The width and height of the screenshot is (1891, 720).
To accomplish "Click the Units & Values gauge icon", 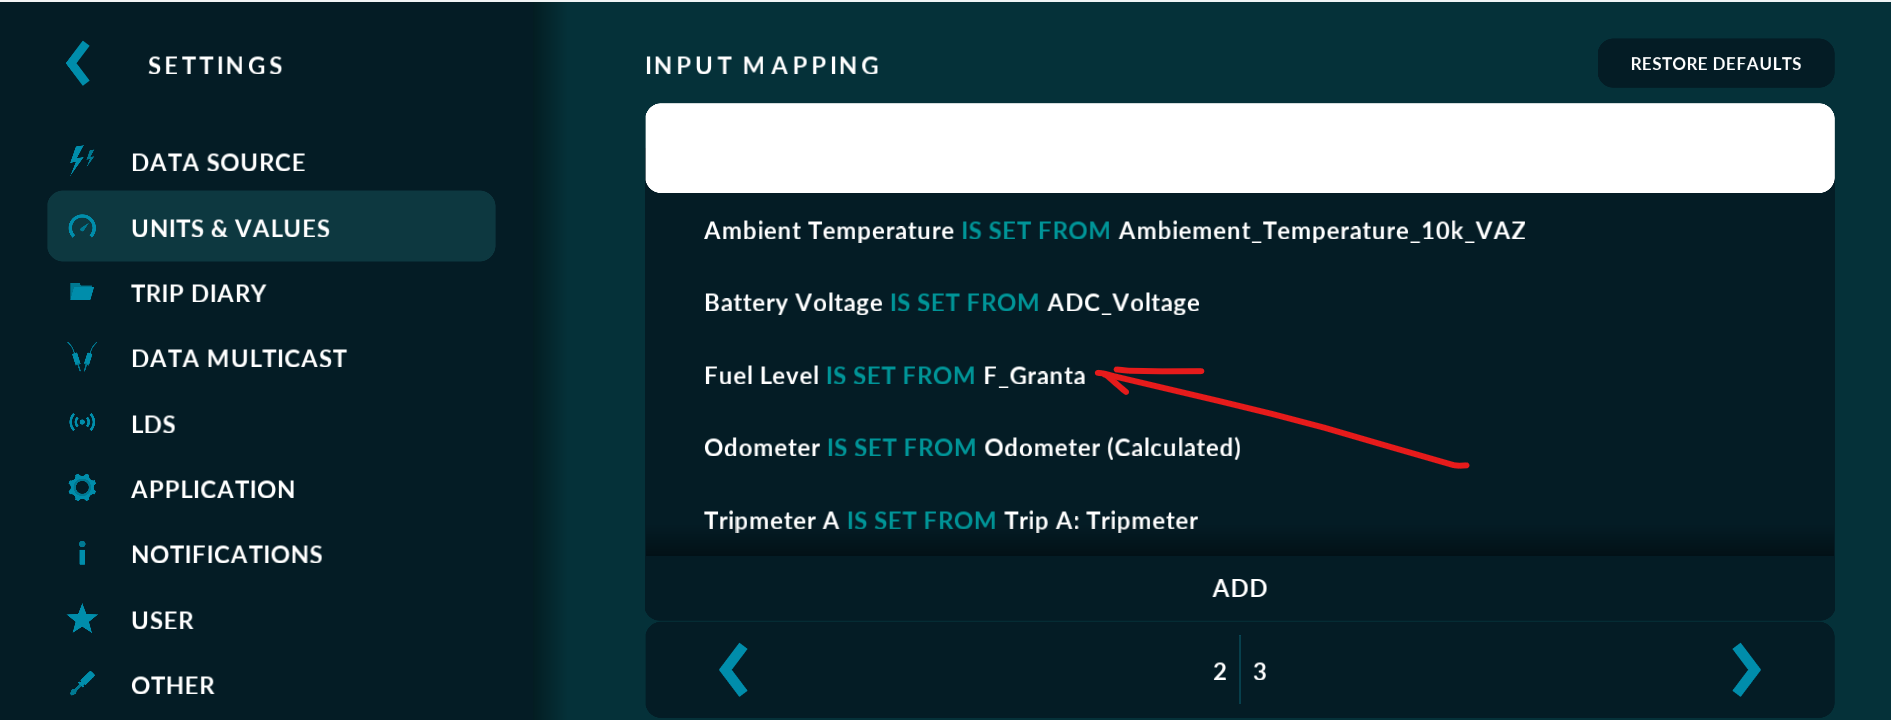I will 82,228.
